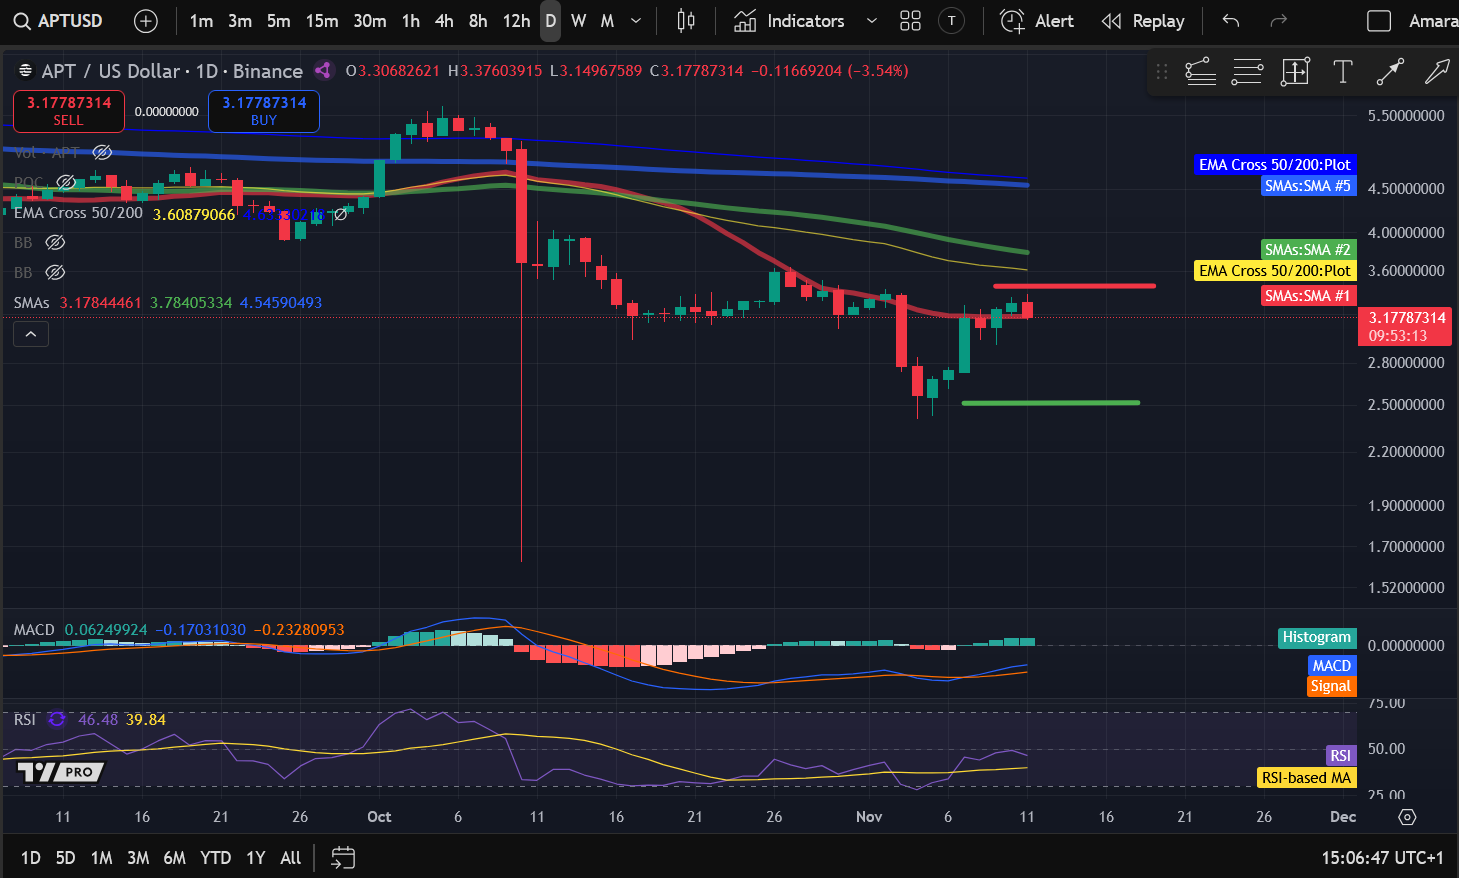Click the red SELL button
The width and height of the screenshot is (1459, 878).
pos(68,111)
